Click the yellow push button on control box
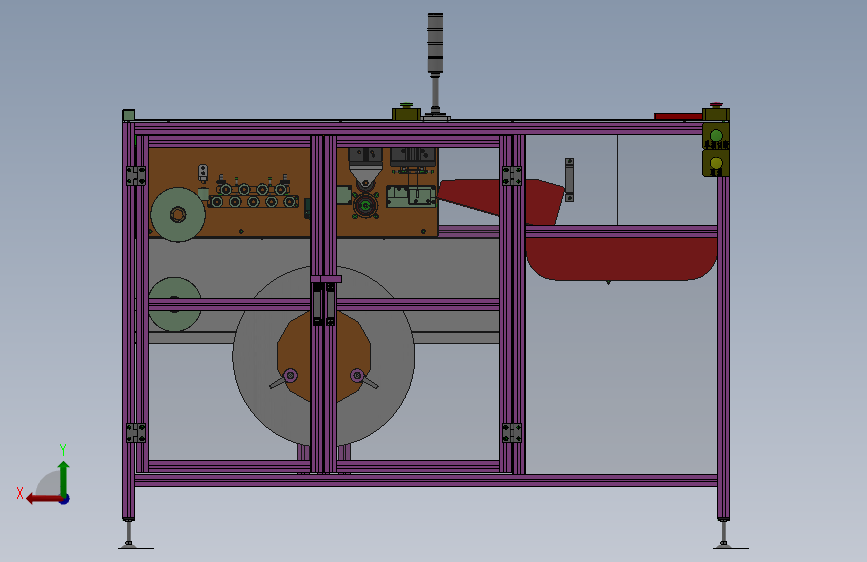This screenshot has height=562, width=867. pyautogui.click(x=716, y=163)
